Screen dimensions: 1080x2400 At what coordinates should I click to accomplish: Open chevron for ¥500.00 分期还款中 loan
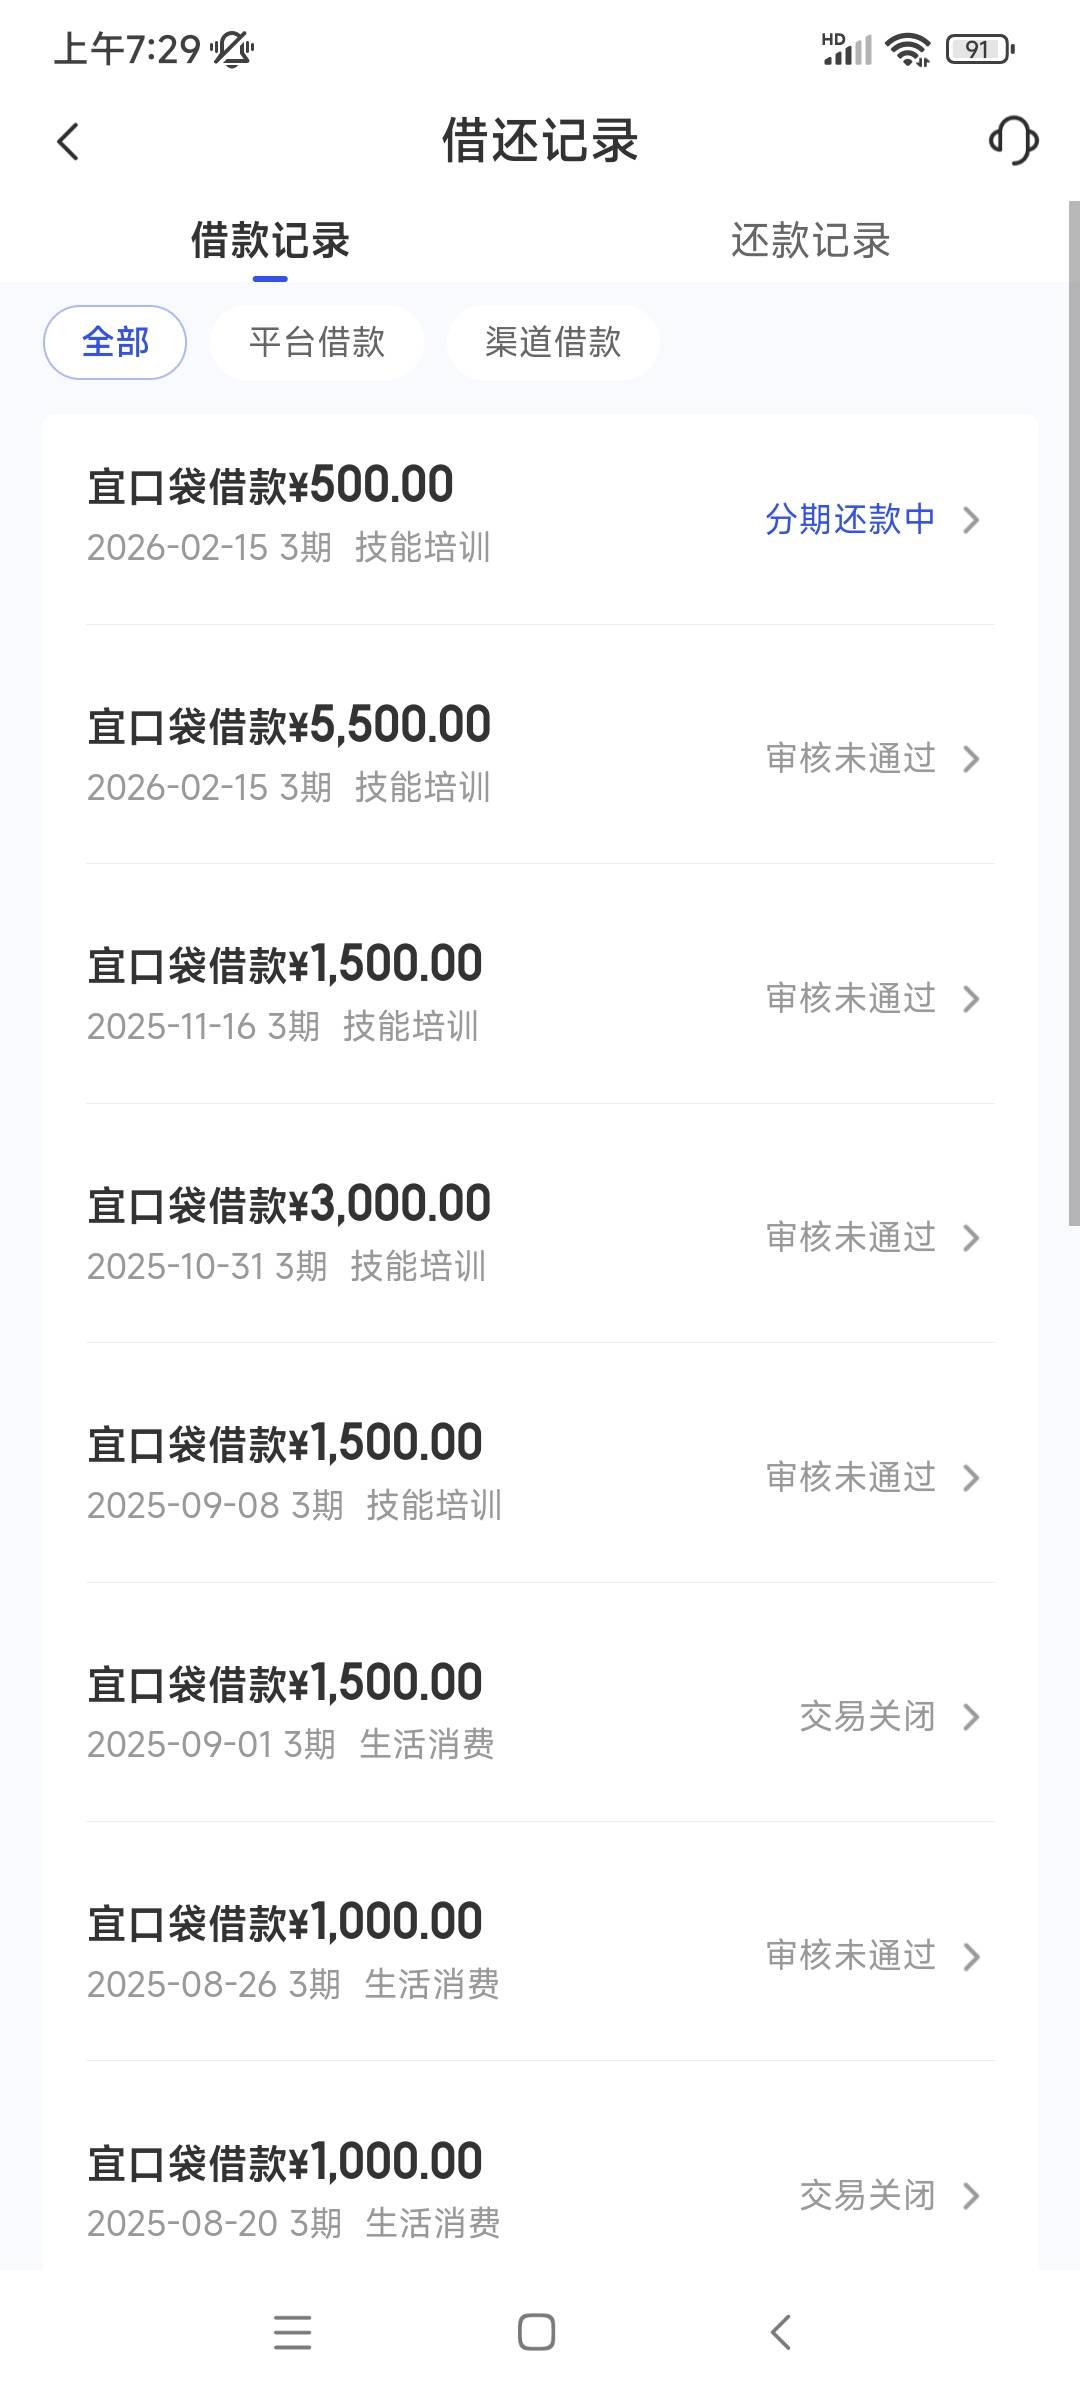(x=970, y=520)
